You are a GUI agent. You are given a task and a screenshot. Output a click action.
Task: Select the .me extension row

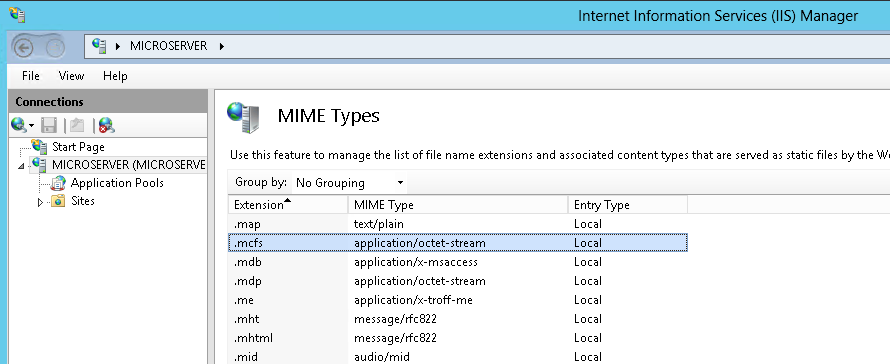pos(457,300)
